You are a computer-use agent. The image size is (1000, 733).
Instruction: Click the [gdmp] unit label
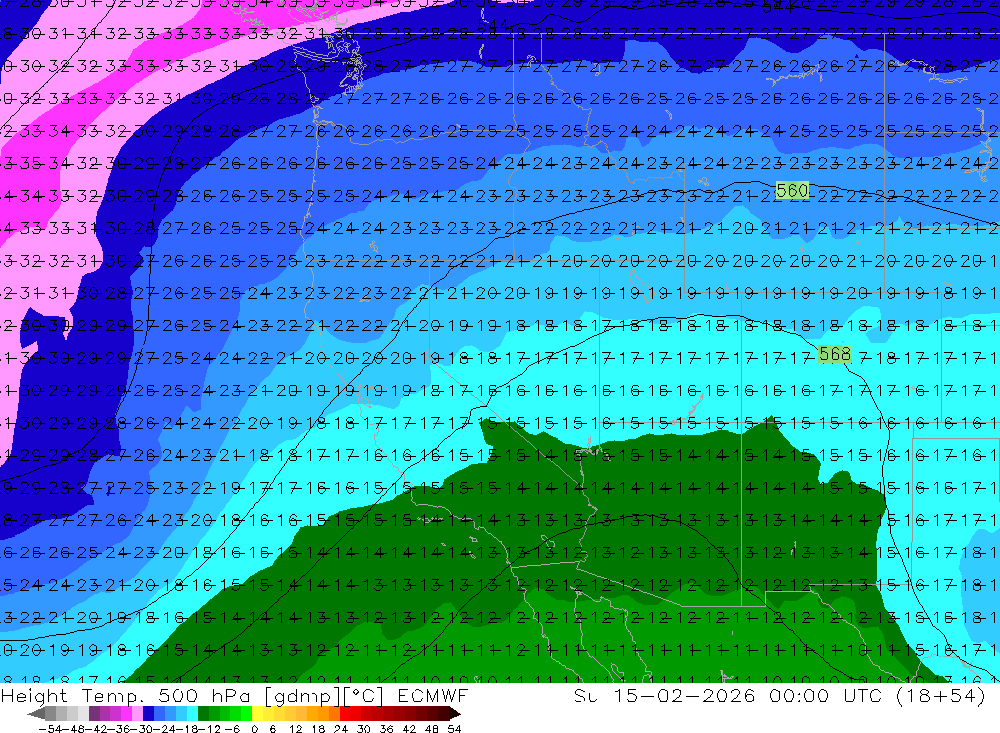click(x=303, y=696)
